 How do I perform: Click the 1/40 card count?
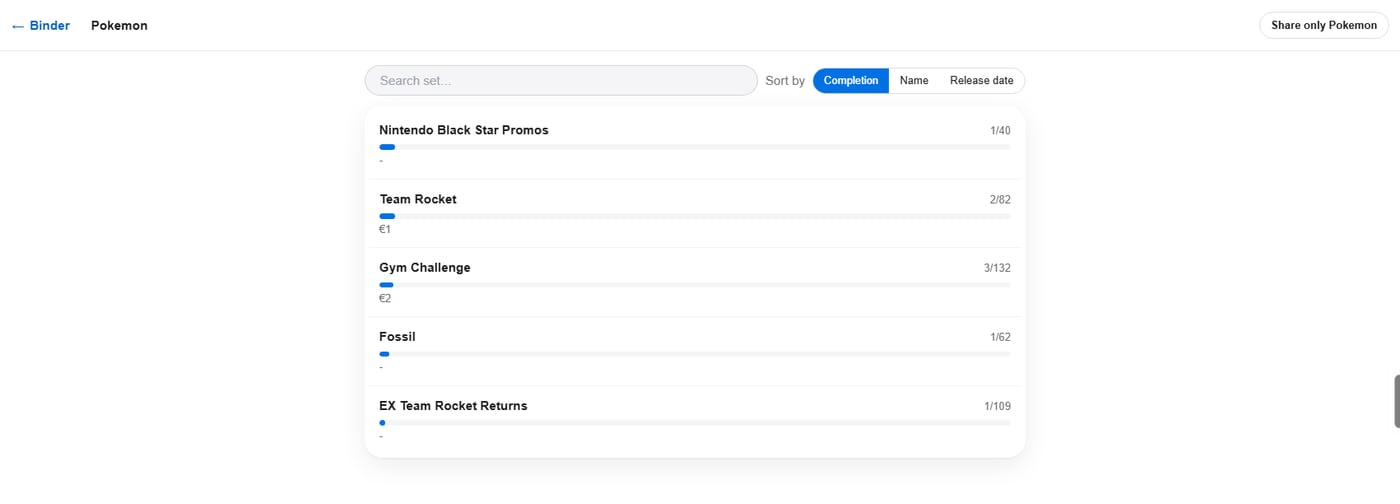[1000, 130]
